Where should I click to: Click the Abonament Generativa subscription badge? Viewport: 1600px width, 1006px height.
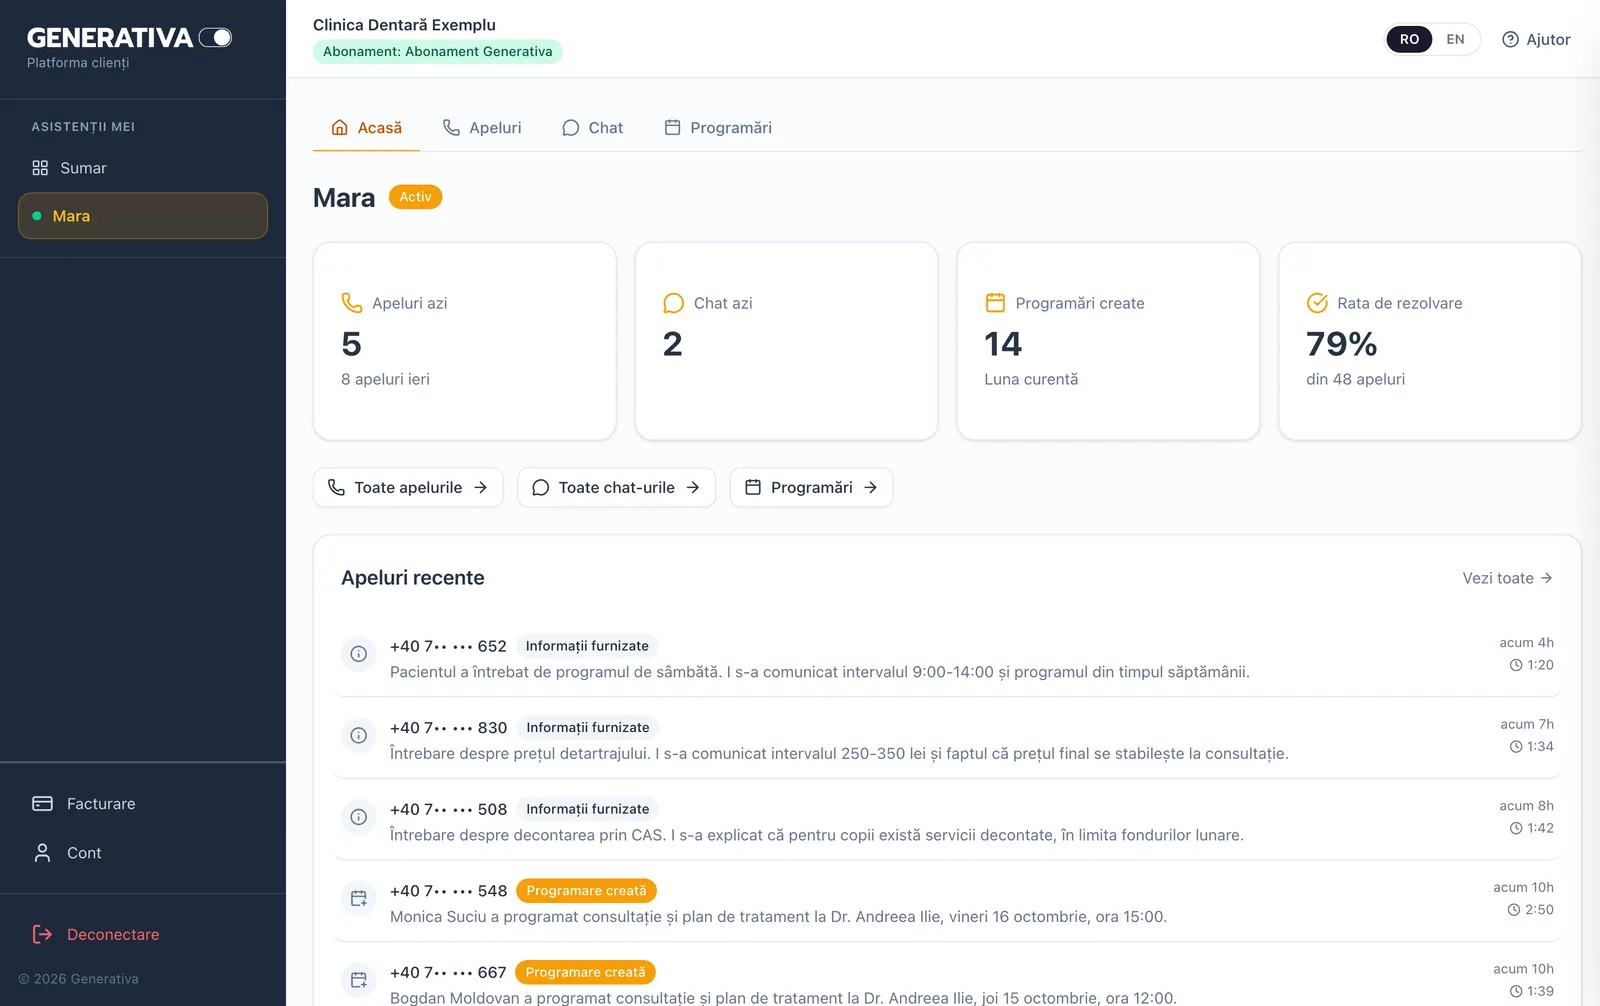tap(438, 52)
